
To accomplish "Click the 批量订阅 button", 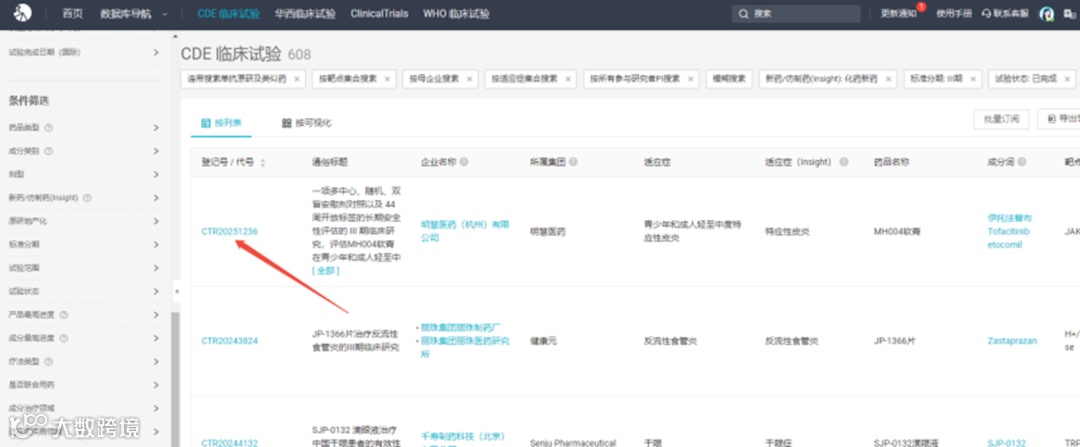I will (x=1001, y=118).
